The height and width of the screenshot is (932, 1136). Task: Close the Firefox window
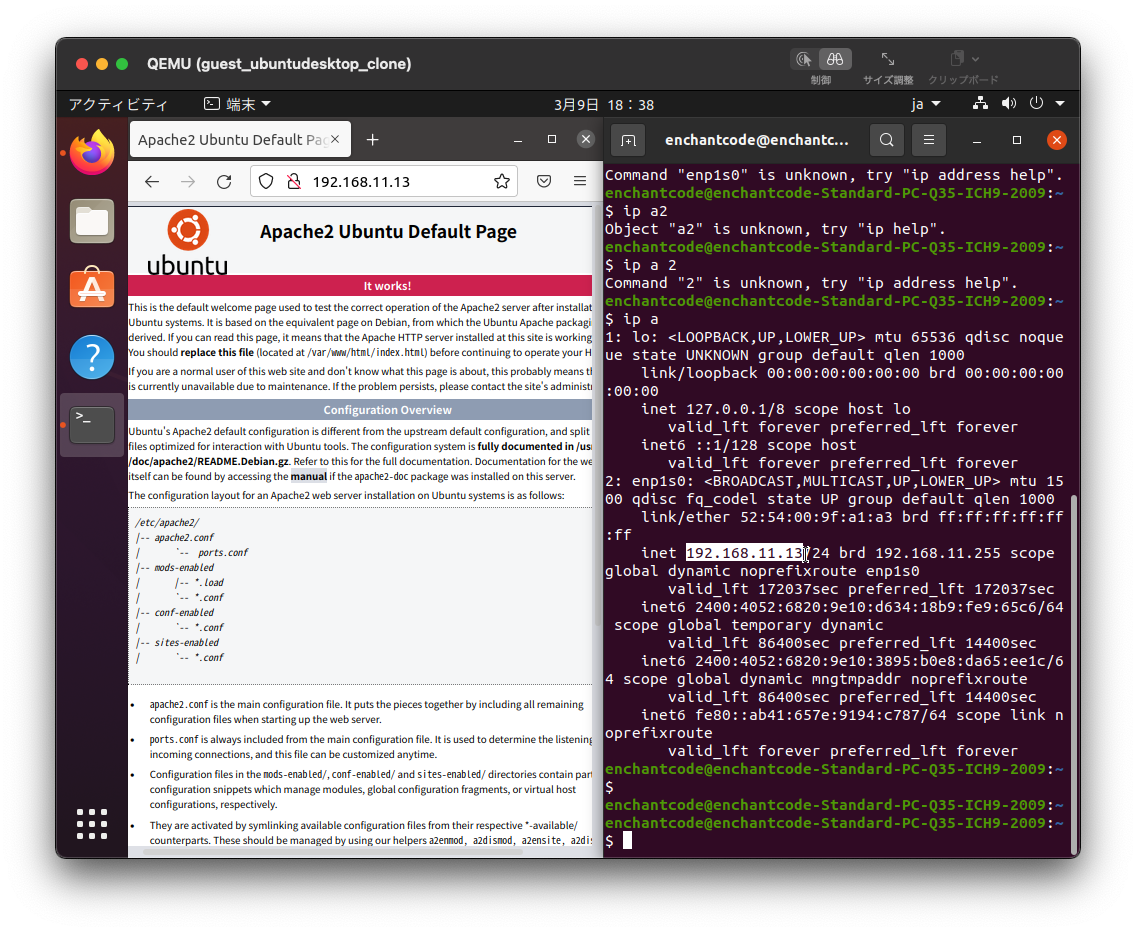[x=586, y=139]
